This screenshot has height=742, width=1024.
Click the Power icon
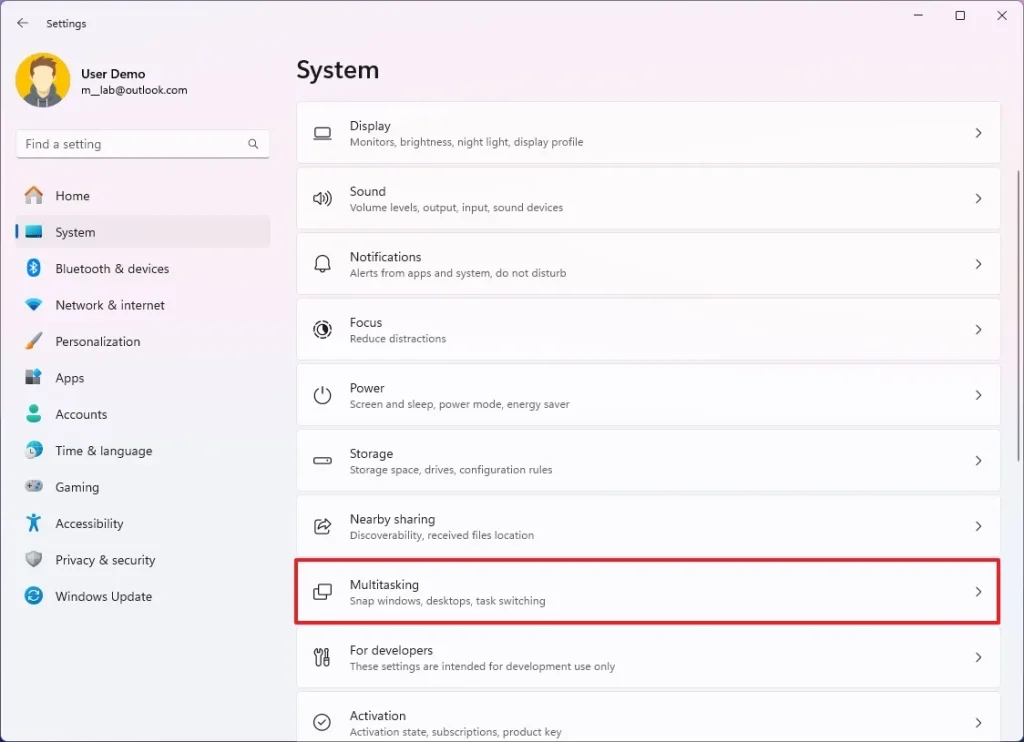(322, 395)
